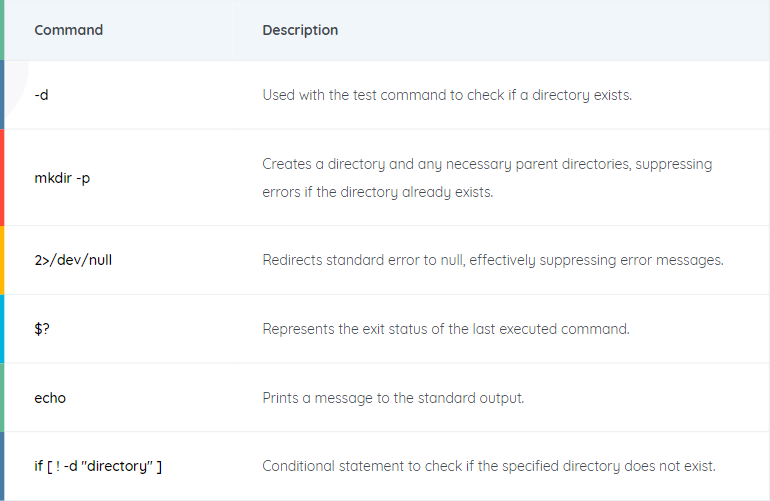Click "errors if the directory already exists" line

coord(378,192)
